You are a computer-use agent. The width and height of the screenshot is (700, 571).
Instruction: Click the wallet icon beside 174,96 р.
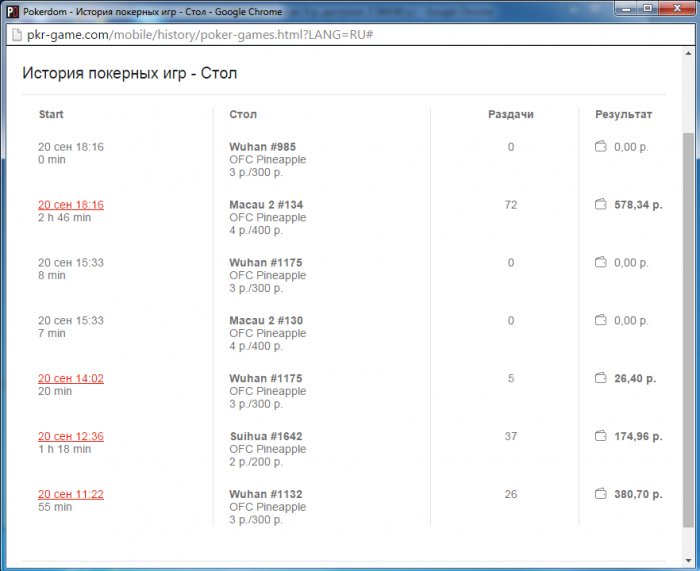coord(600,436)
